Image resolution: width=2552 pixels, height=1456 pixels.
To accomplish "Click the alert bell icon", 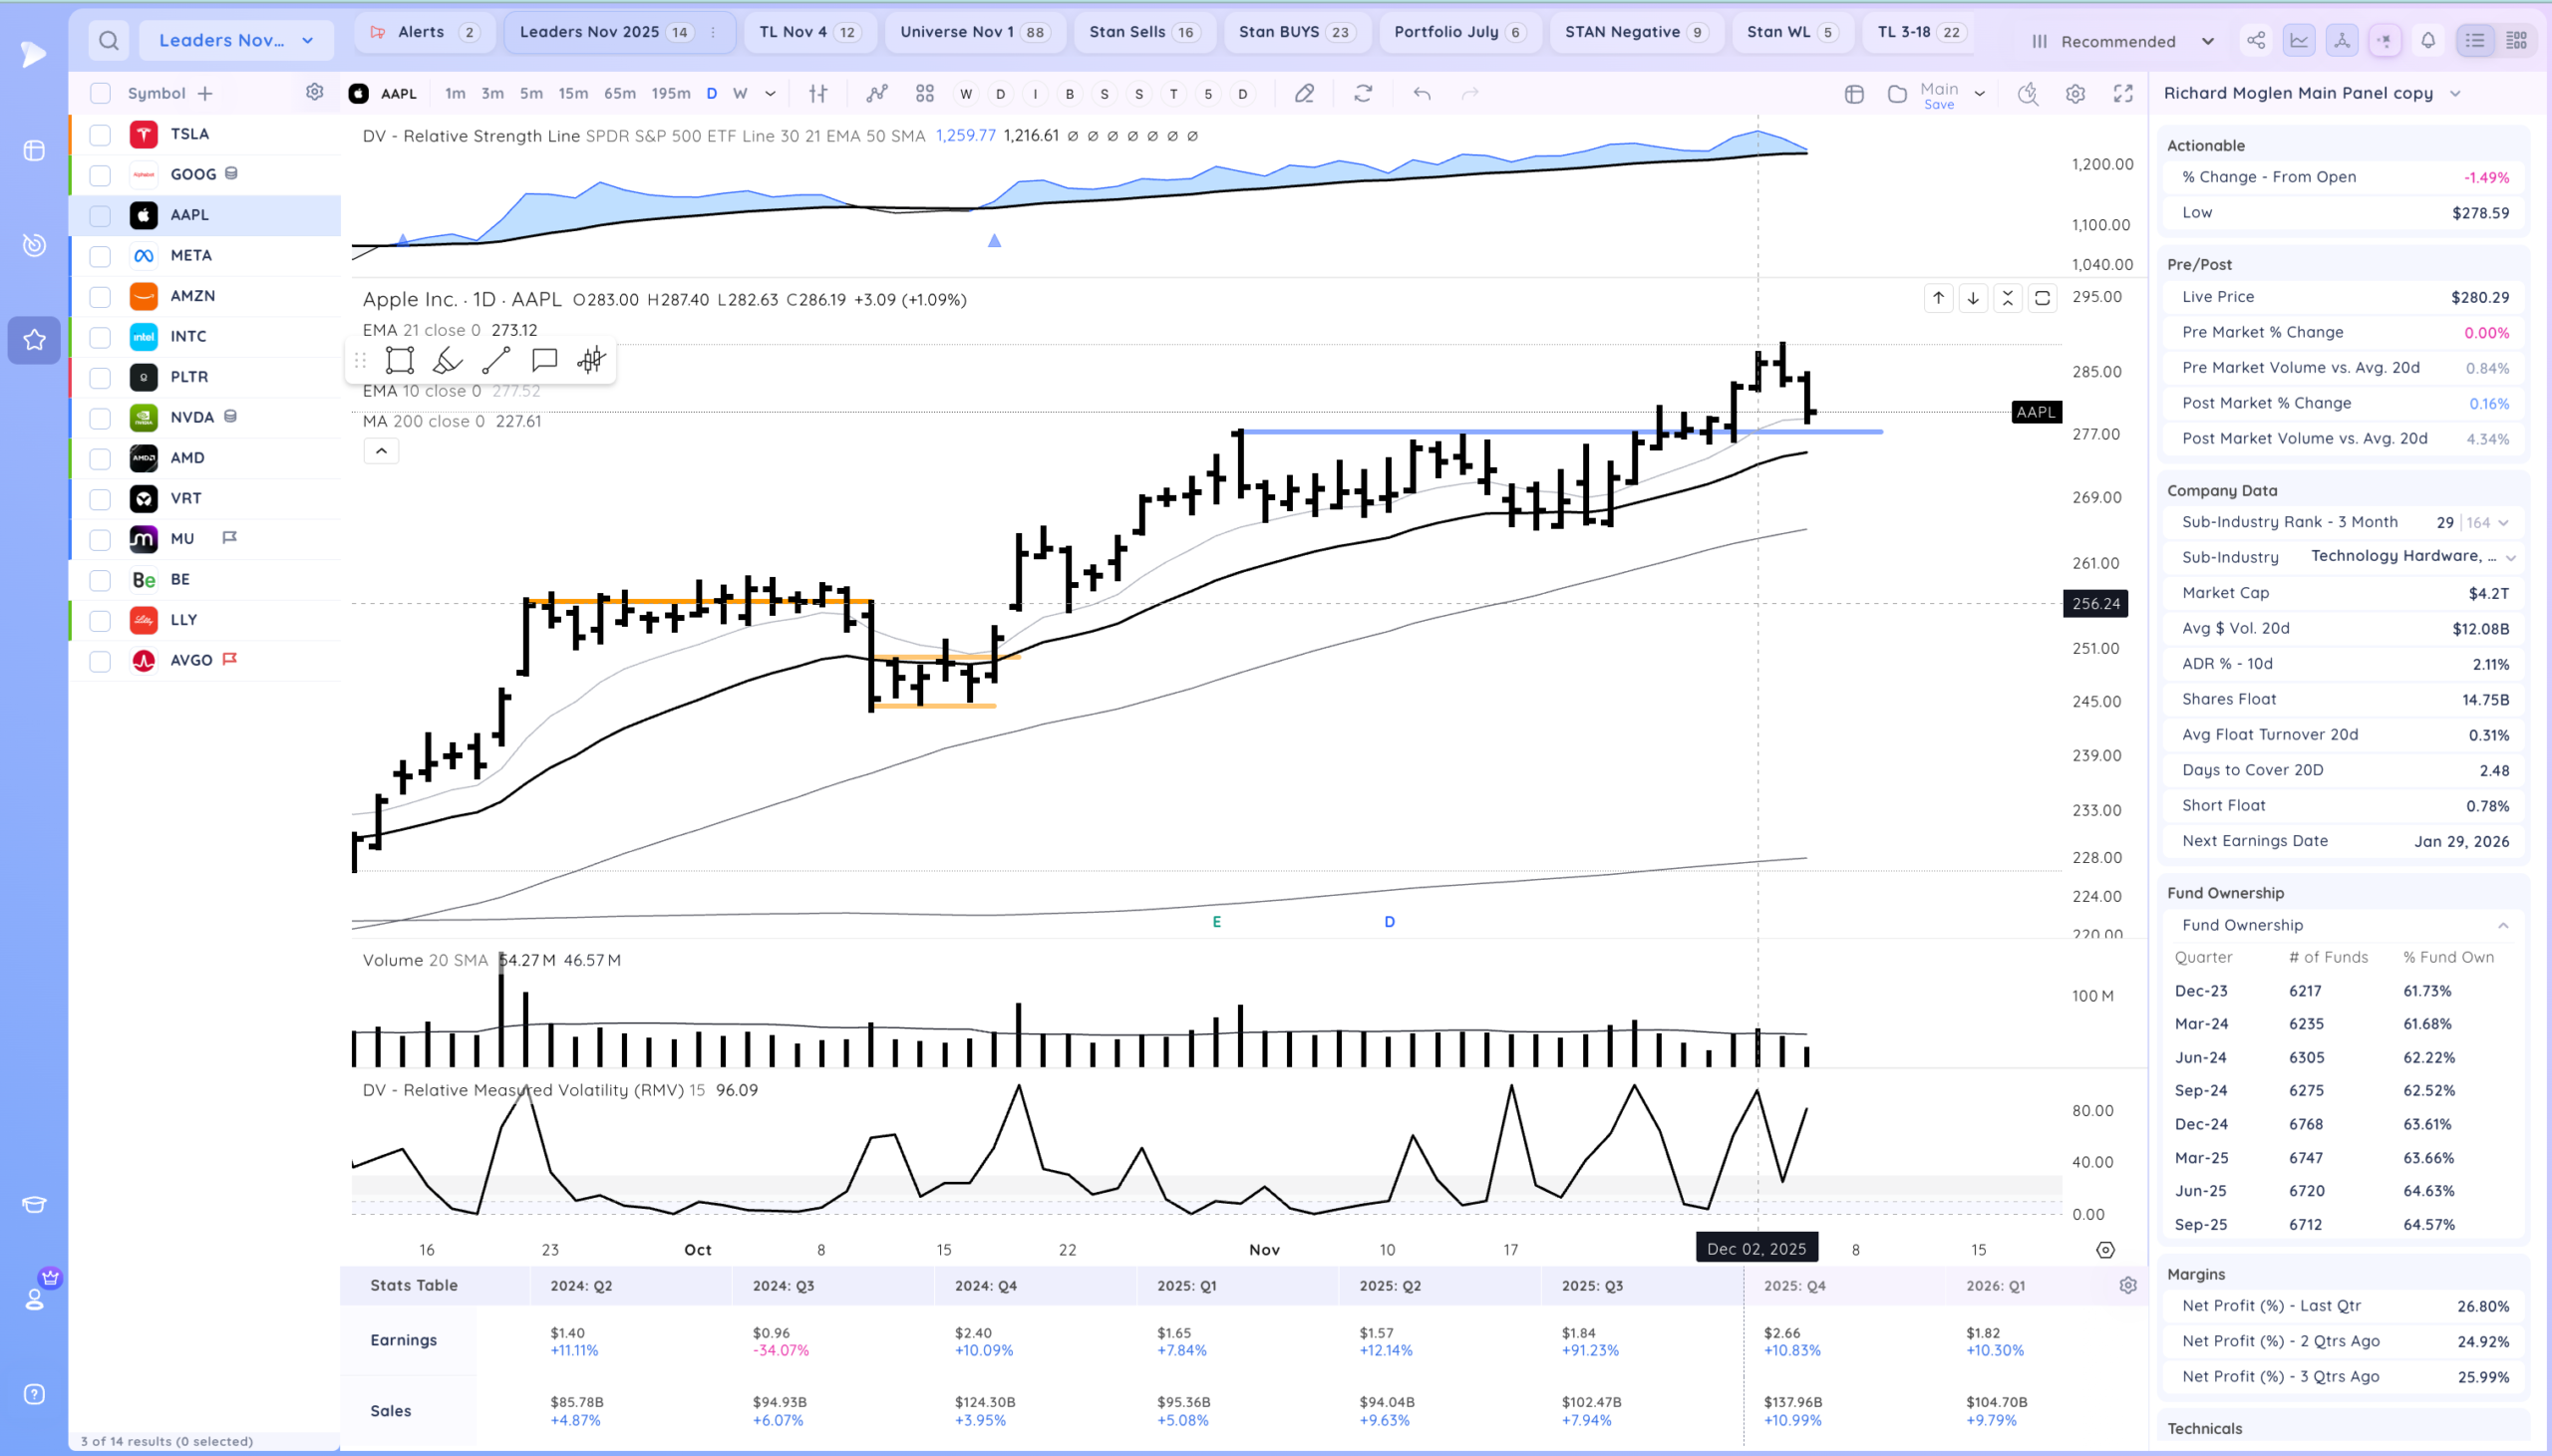I will pos(2428,41).
